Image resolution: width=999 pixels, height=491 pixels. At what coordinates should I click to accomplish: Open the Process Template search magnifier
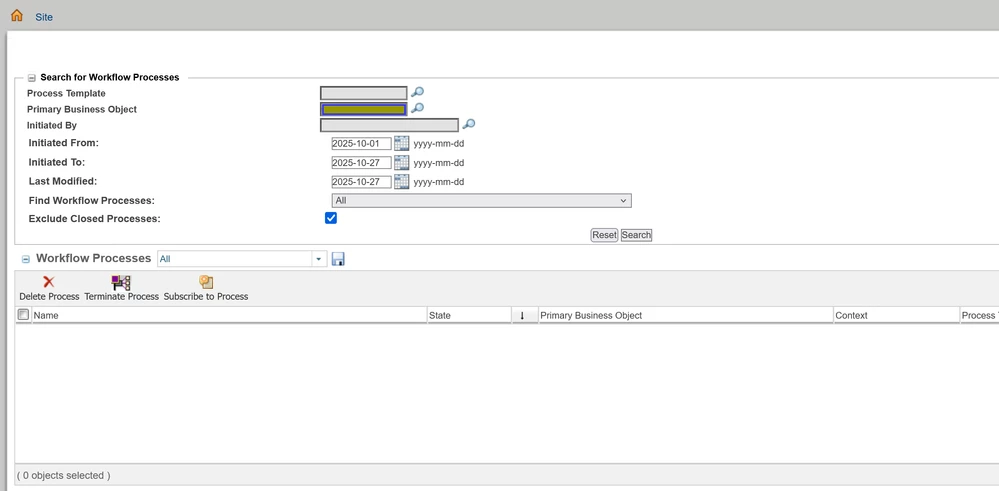(x=417, y=93)
